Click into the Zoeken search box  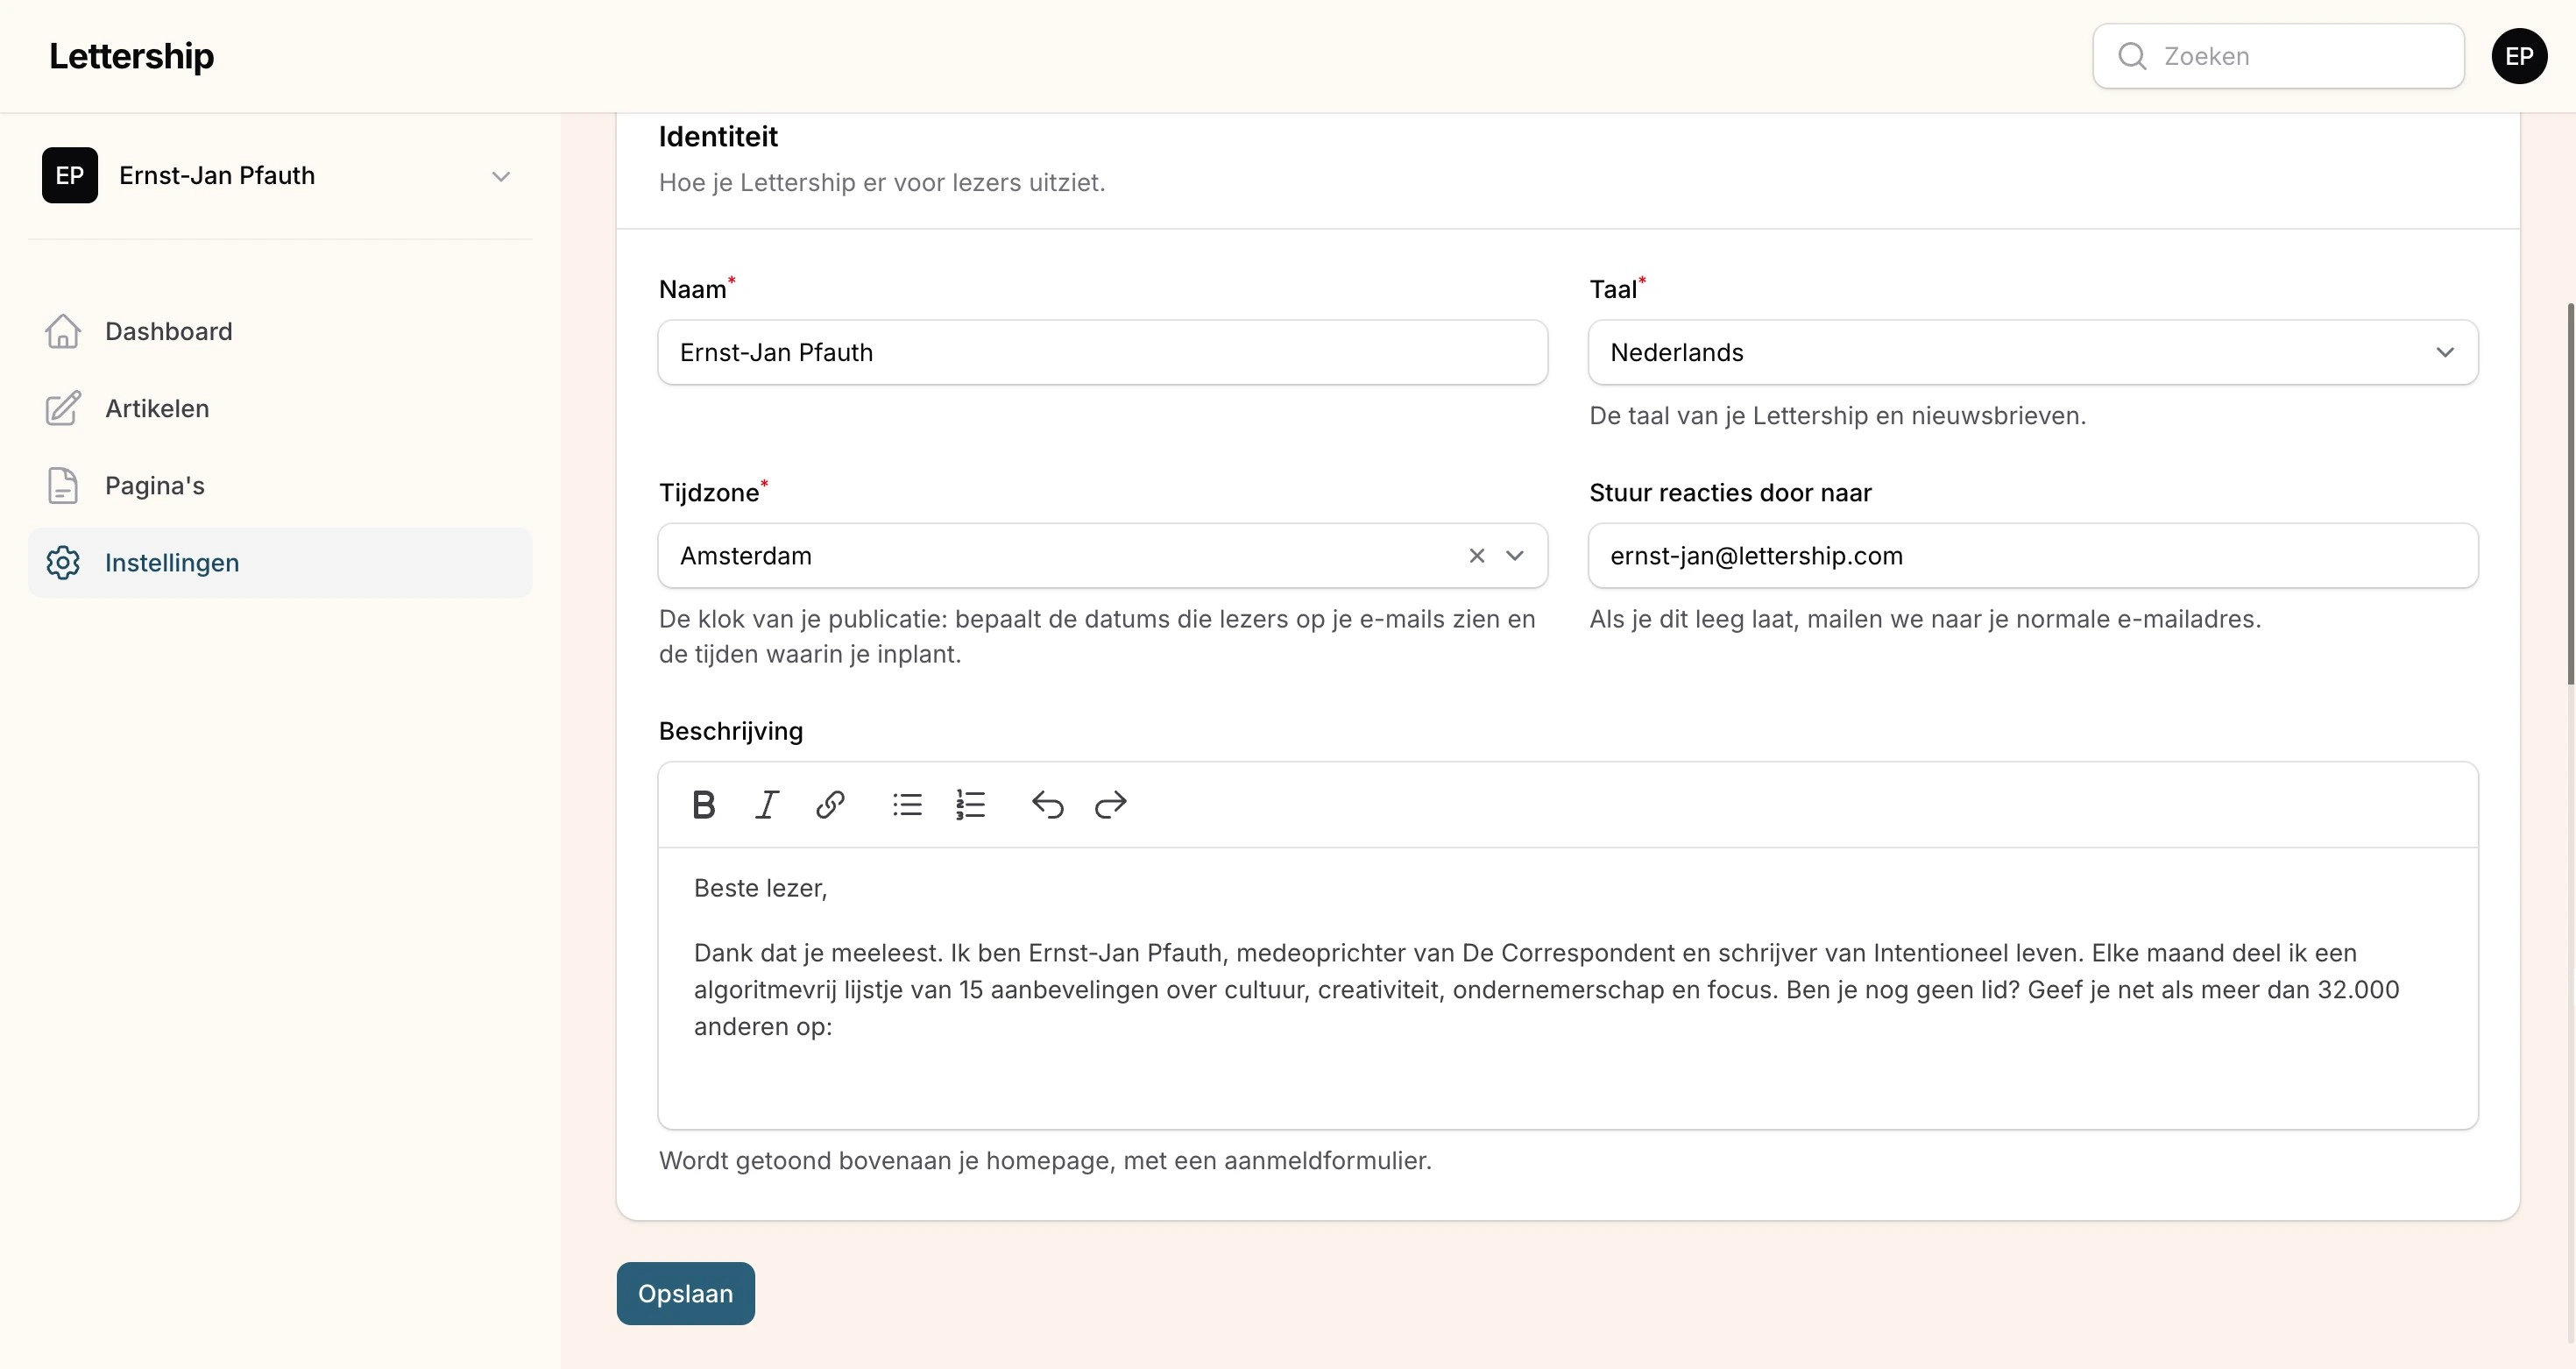[2278, 56]
